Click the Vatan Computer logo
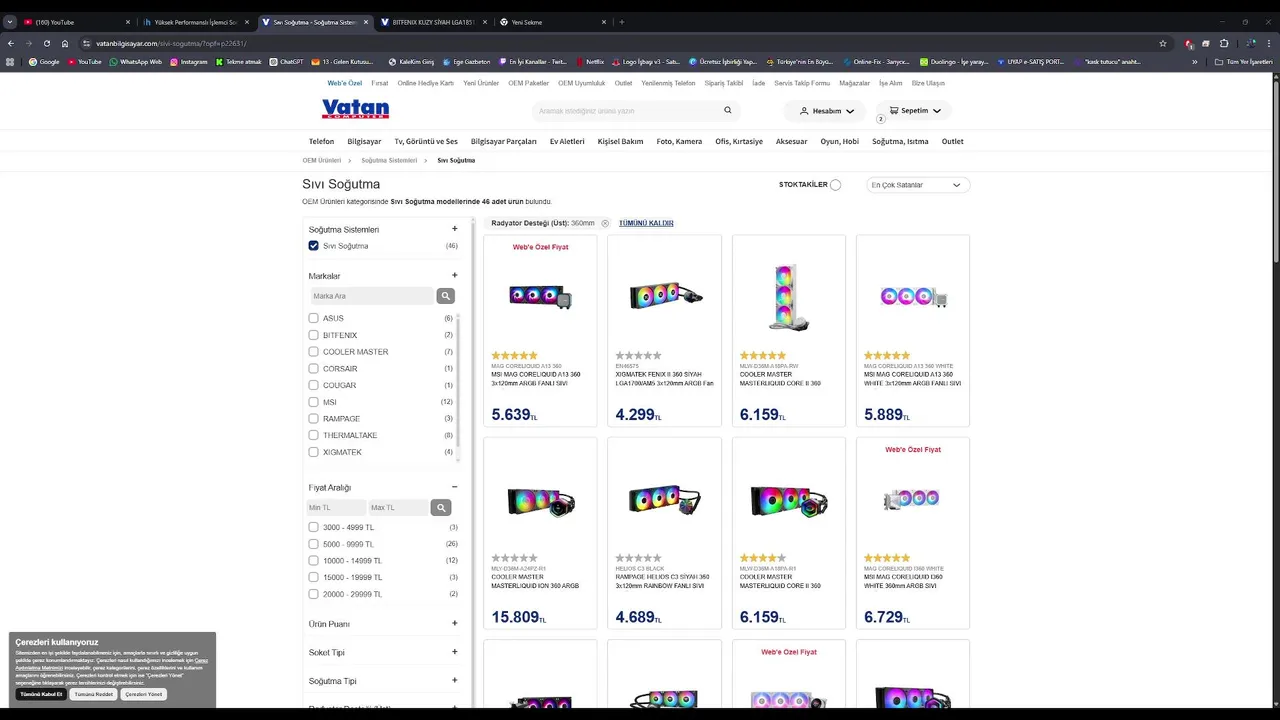The height and width of the screenshot is (720, 1280). 355,109
